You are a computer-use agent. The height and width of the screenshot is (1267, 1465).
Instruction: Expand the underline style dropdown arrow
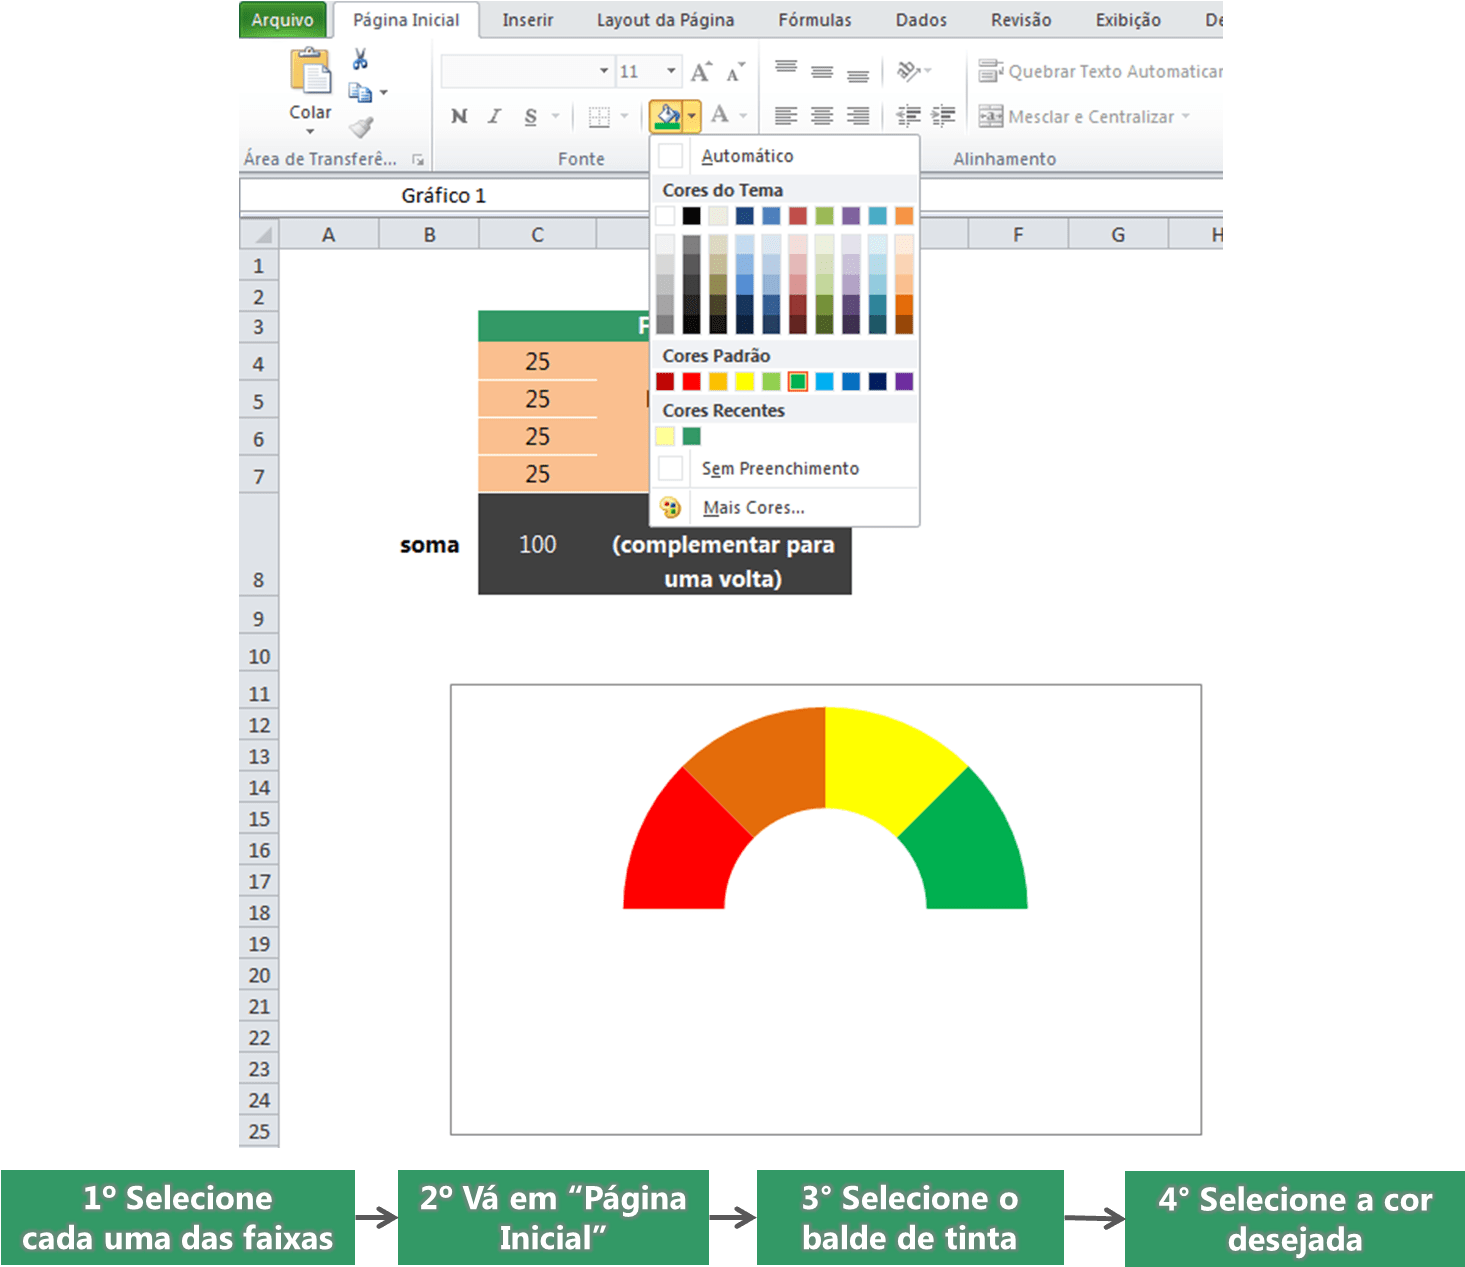pyautogui.click(x=556, y=116)
